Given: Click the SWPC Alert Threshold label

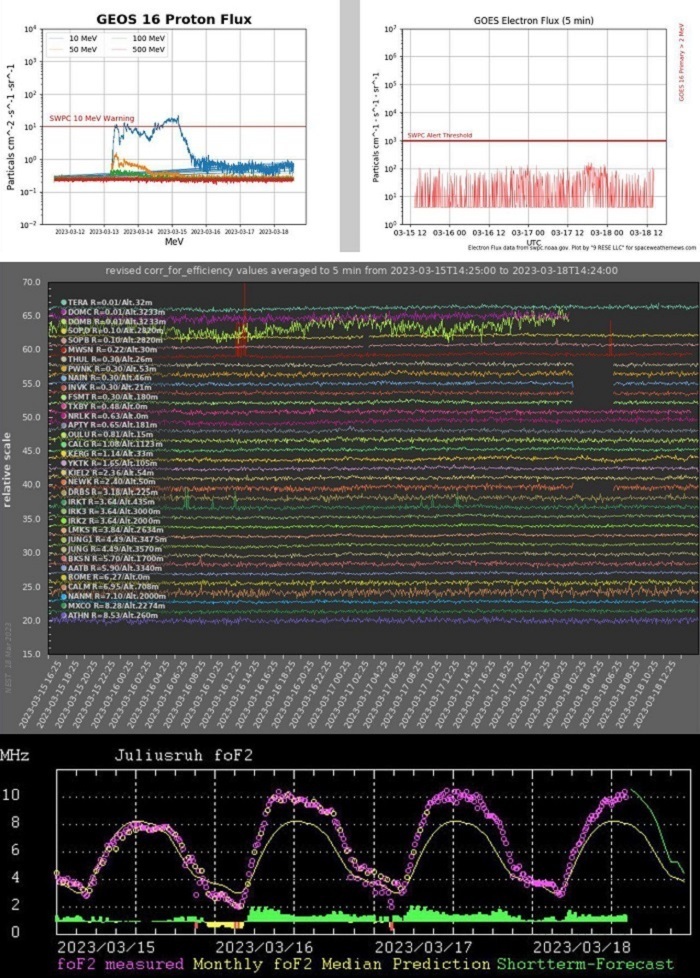Looking at the screenshot, I should 440,135.
